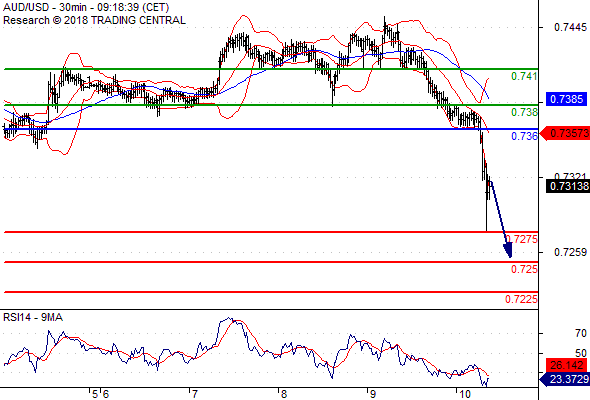Click the dark blue downward arrow head
The height and width of the screenshot is (400, 590).
[508, 250]
